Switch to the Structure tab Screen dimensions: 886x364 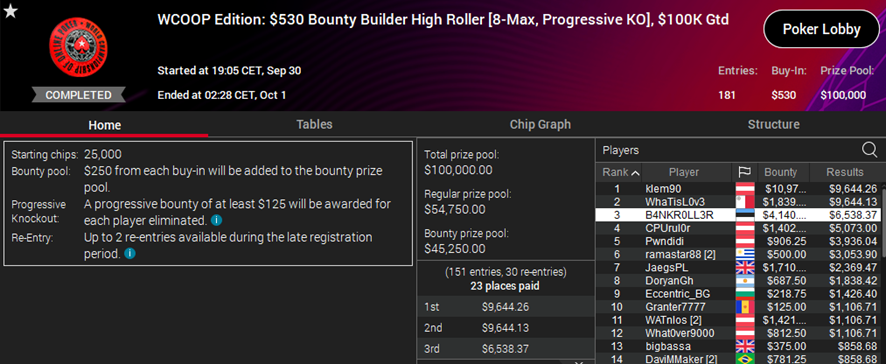(x=773, y=124)
